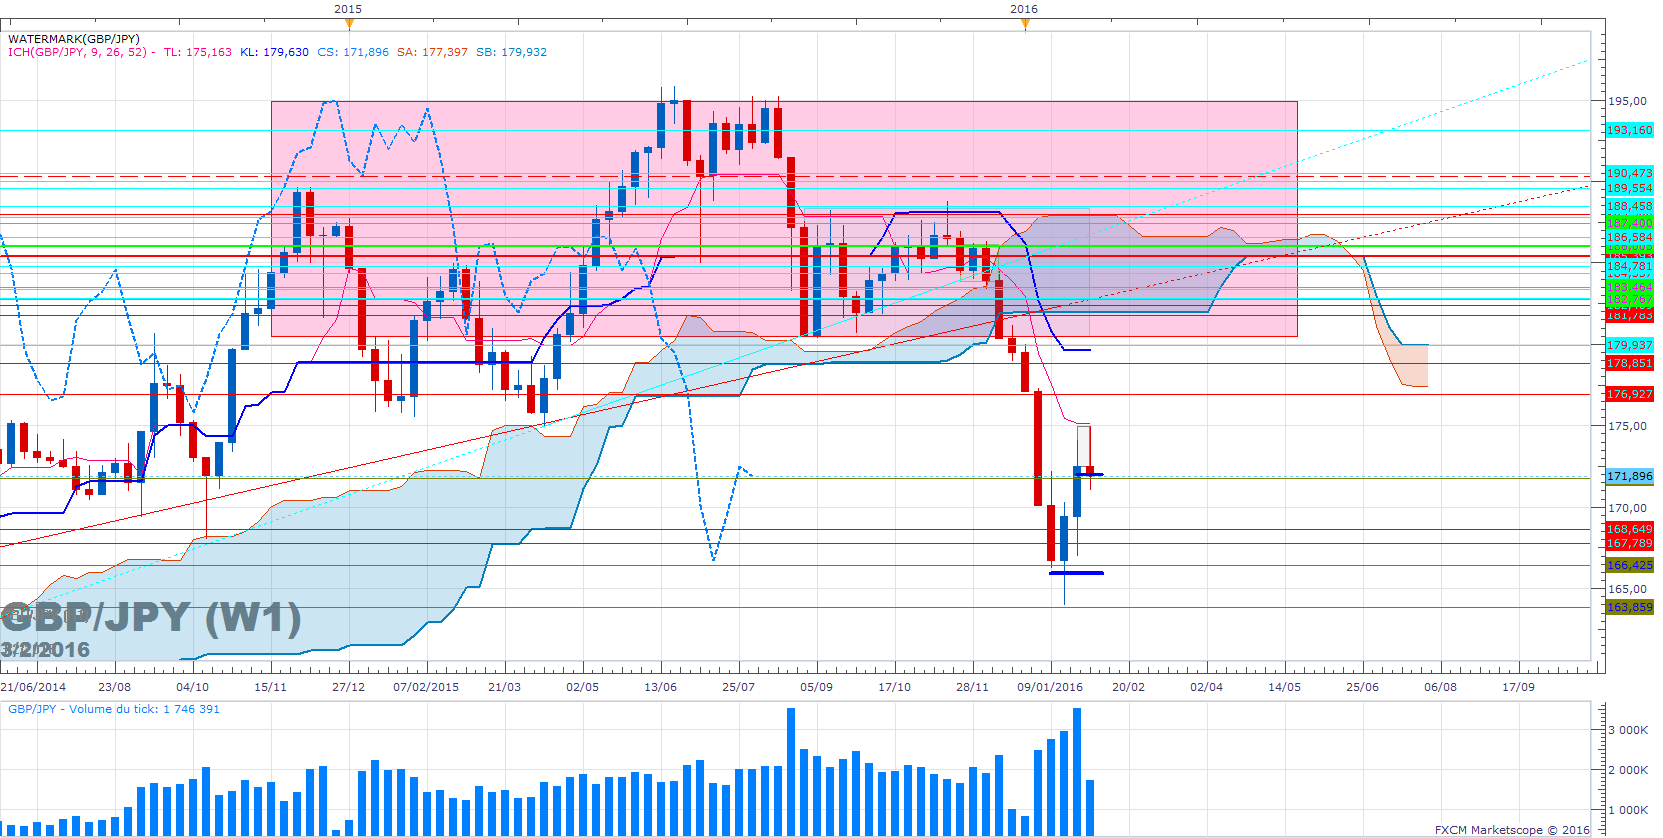
Task: Select the 188,458 price label
Action: (x=1630, y=207)
